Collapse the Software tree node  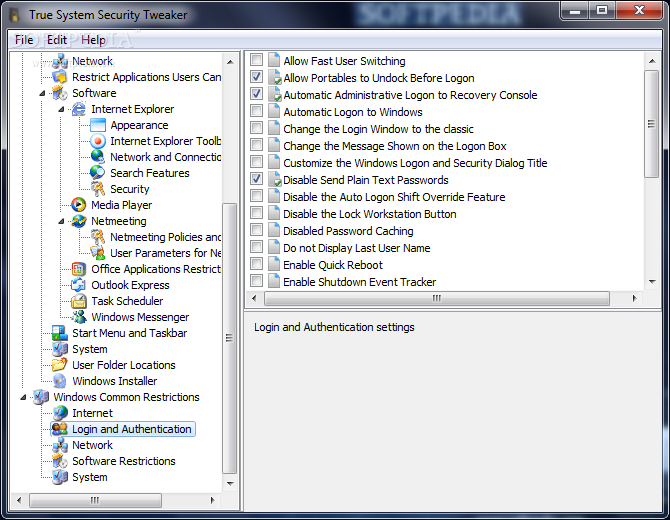point(42,93)
